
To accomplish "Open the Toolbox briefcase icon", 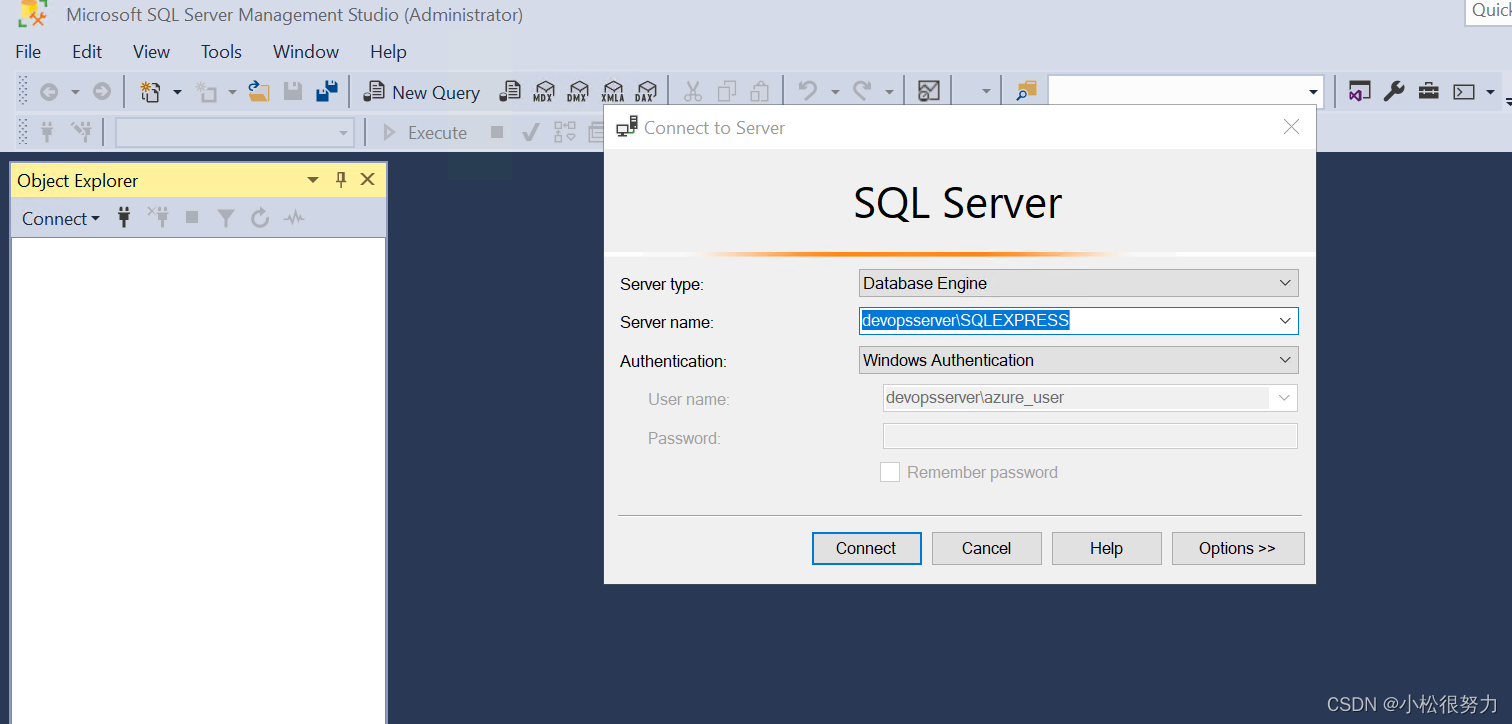I will (1429, 92).
